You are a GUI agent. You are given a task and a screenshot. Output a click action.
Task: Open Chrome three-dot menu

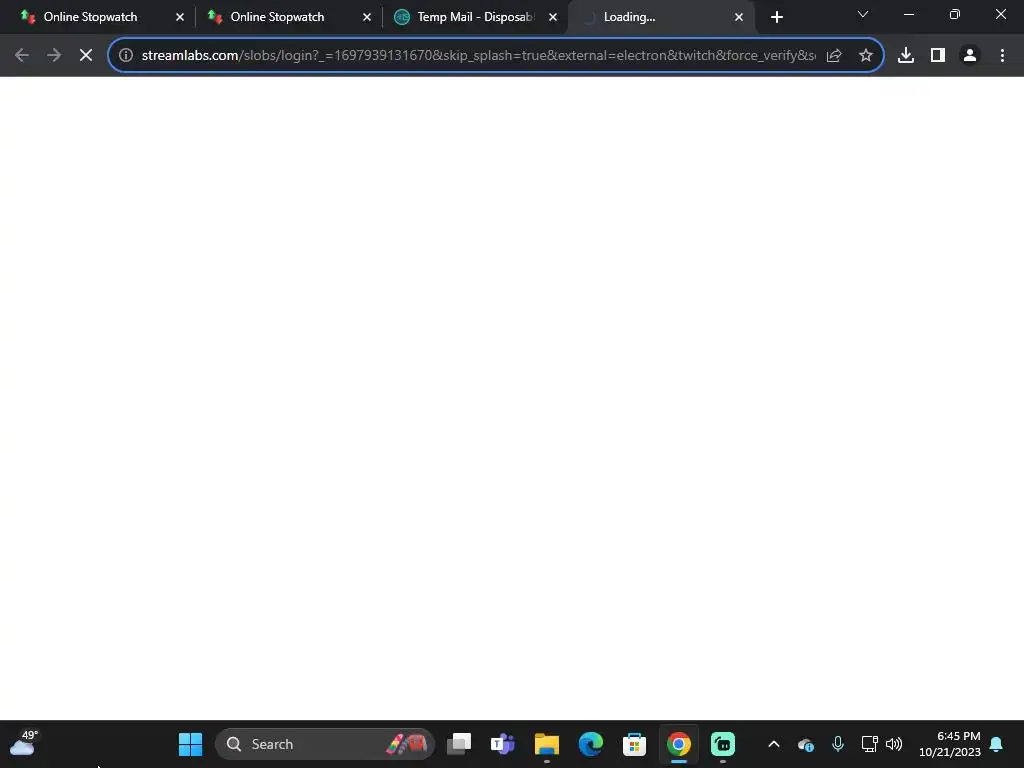[1002, 56]
